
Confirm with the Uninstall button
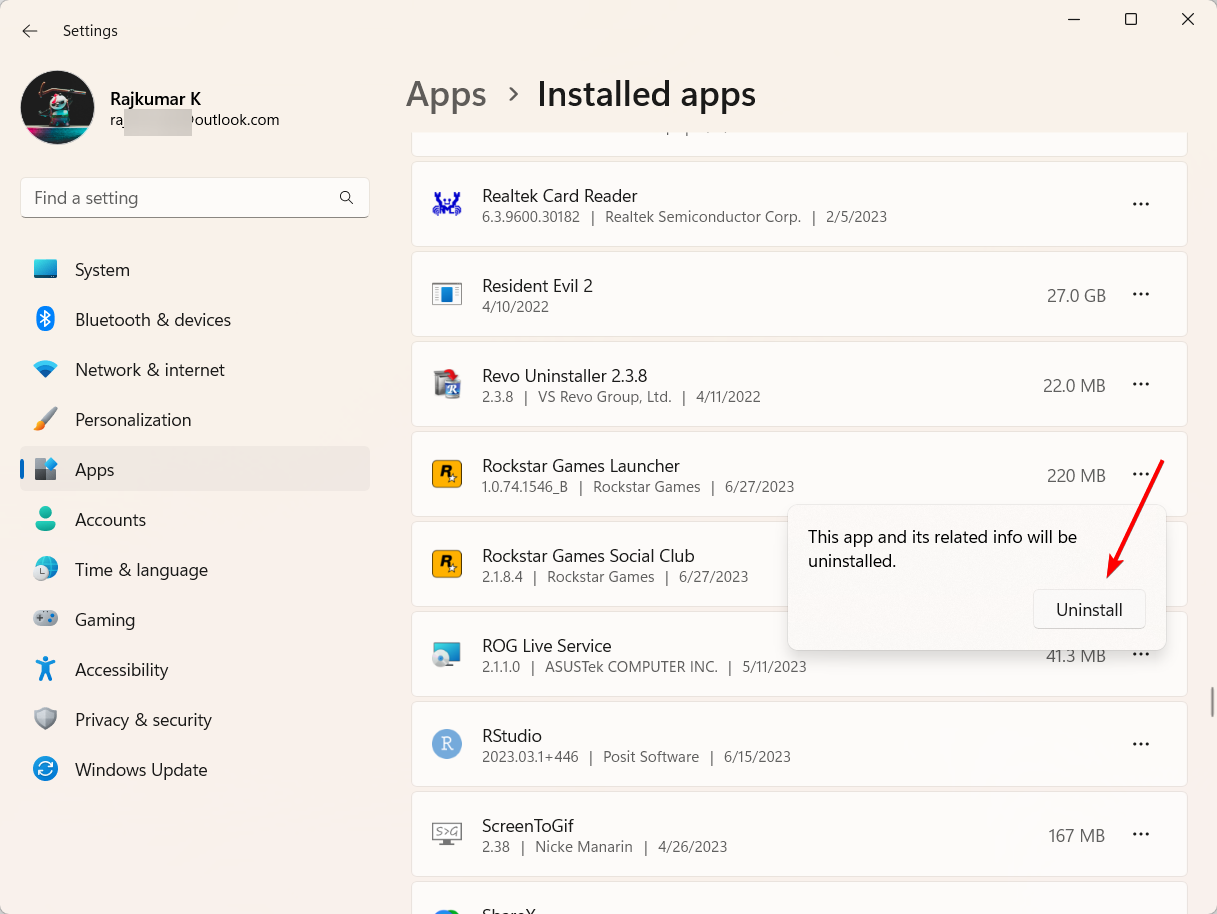tap(1089, 610)
